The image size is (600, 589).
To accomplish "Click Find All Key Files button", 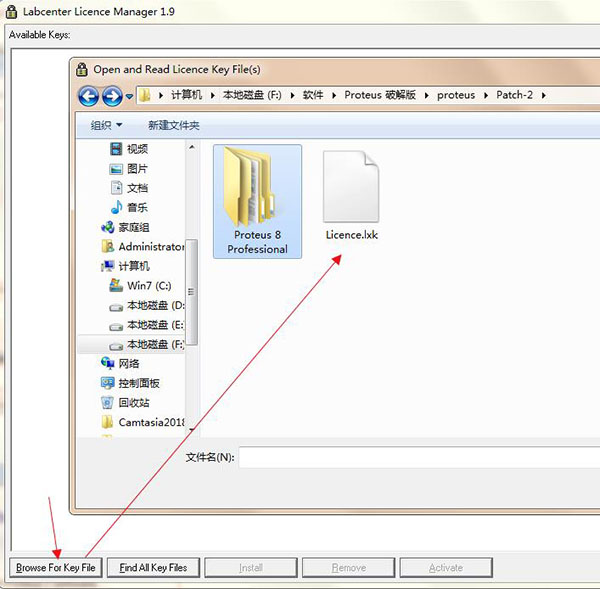I will tap(153, 568).
